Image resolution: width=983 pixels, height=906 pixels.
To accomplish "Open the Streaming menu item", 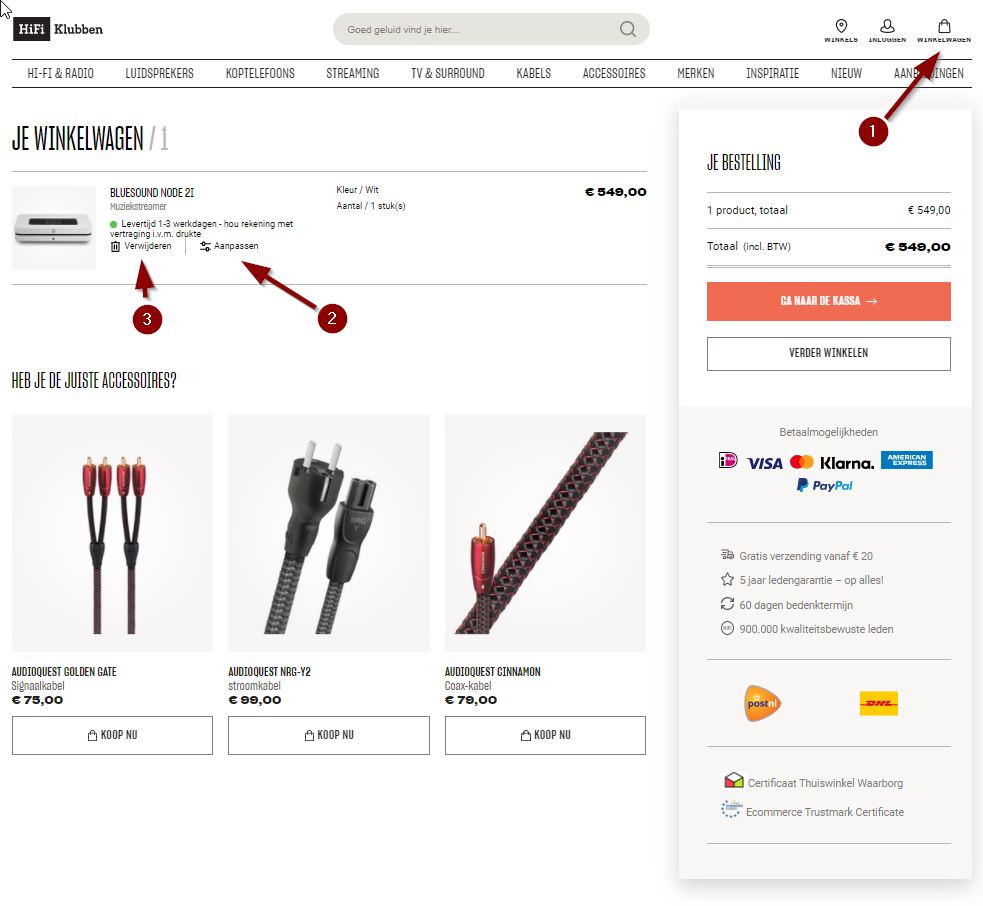I will 352,73.
